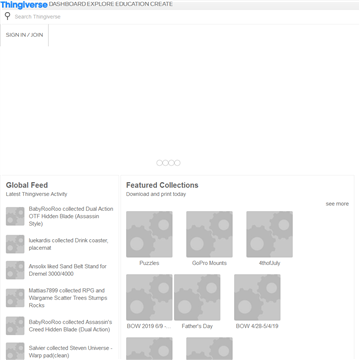360x360 pixels.
Task: Click avatar beside luekardis Drink coaster entry
Action: click(x=15, y=244)
